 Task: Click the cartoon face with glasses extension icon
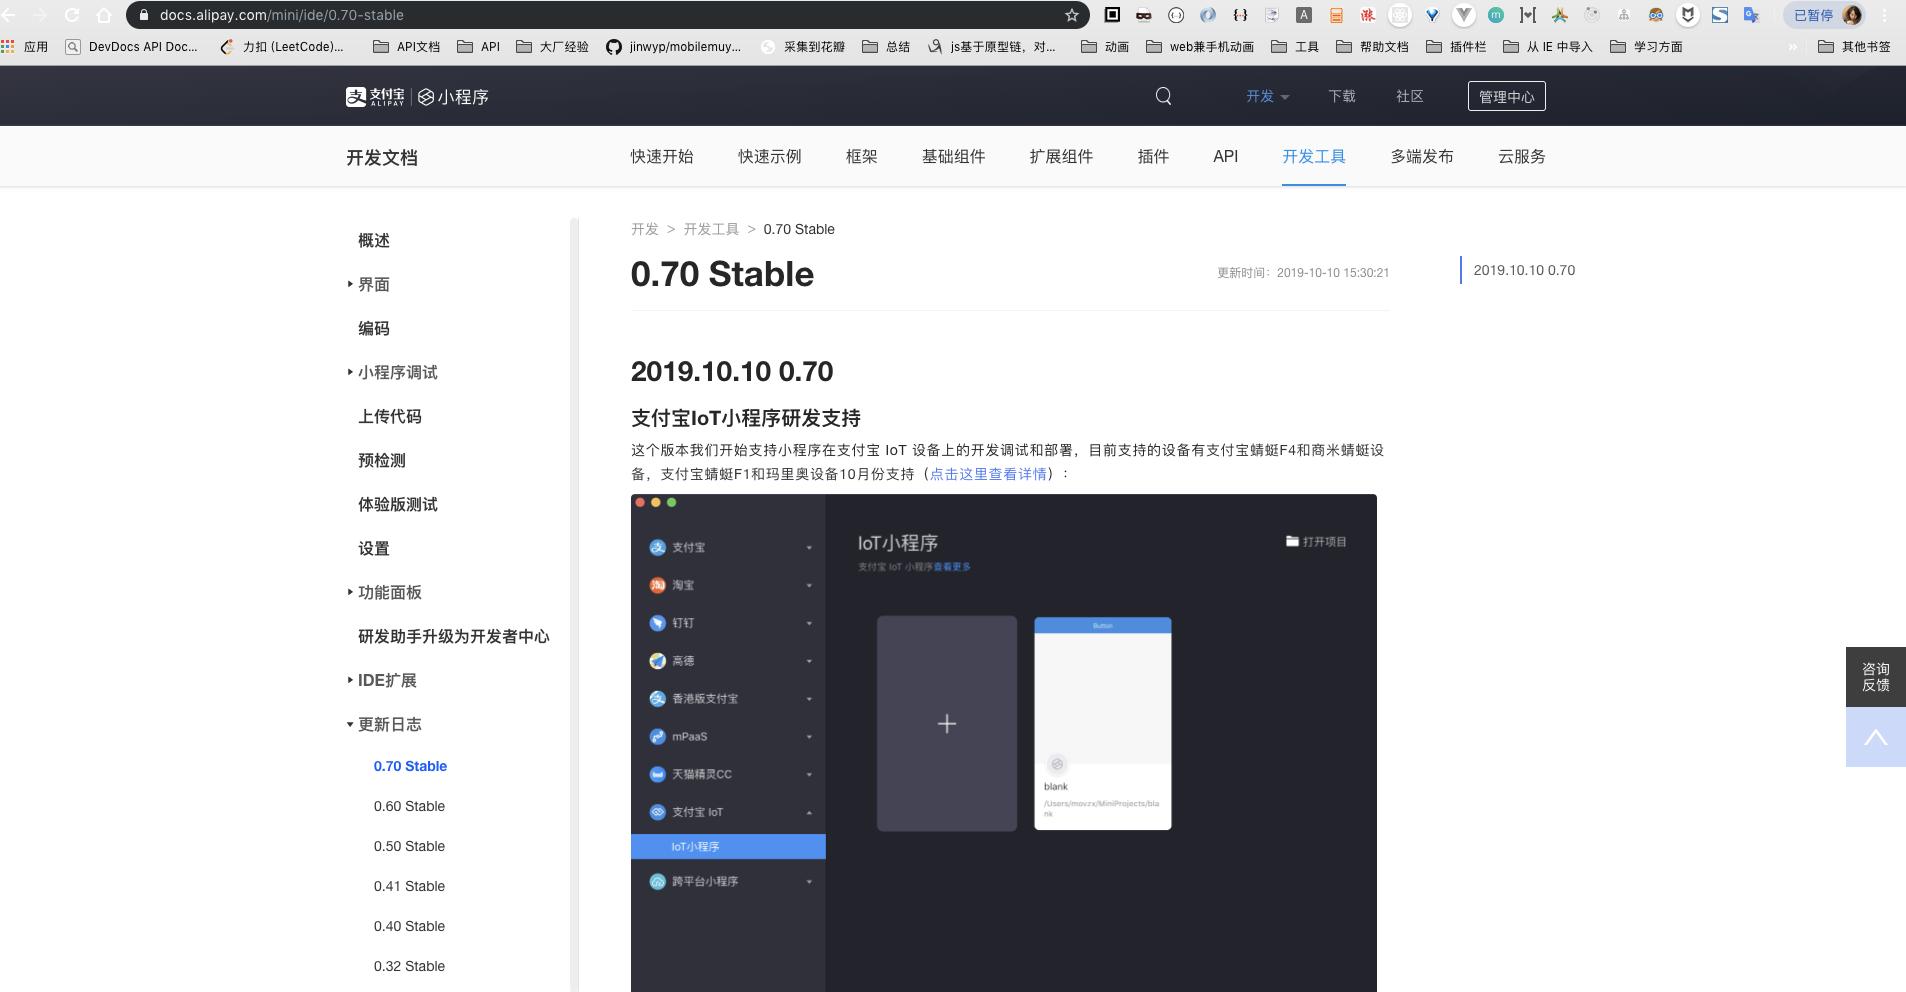(x=1656, y=15)
